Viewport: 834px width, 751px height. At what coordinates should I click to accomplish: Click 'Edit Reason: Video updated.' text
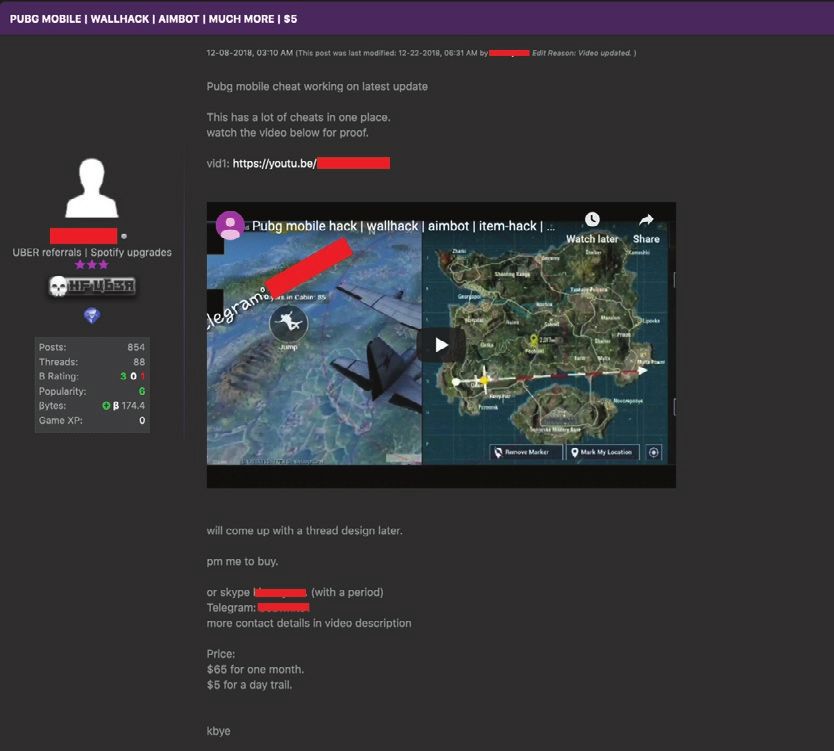pyautogui.click(x=582, y=53)
